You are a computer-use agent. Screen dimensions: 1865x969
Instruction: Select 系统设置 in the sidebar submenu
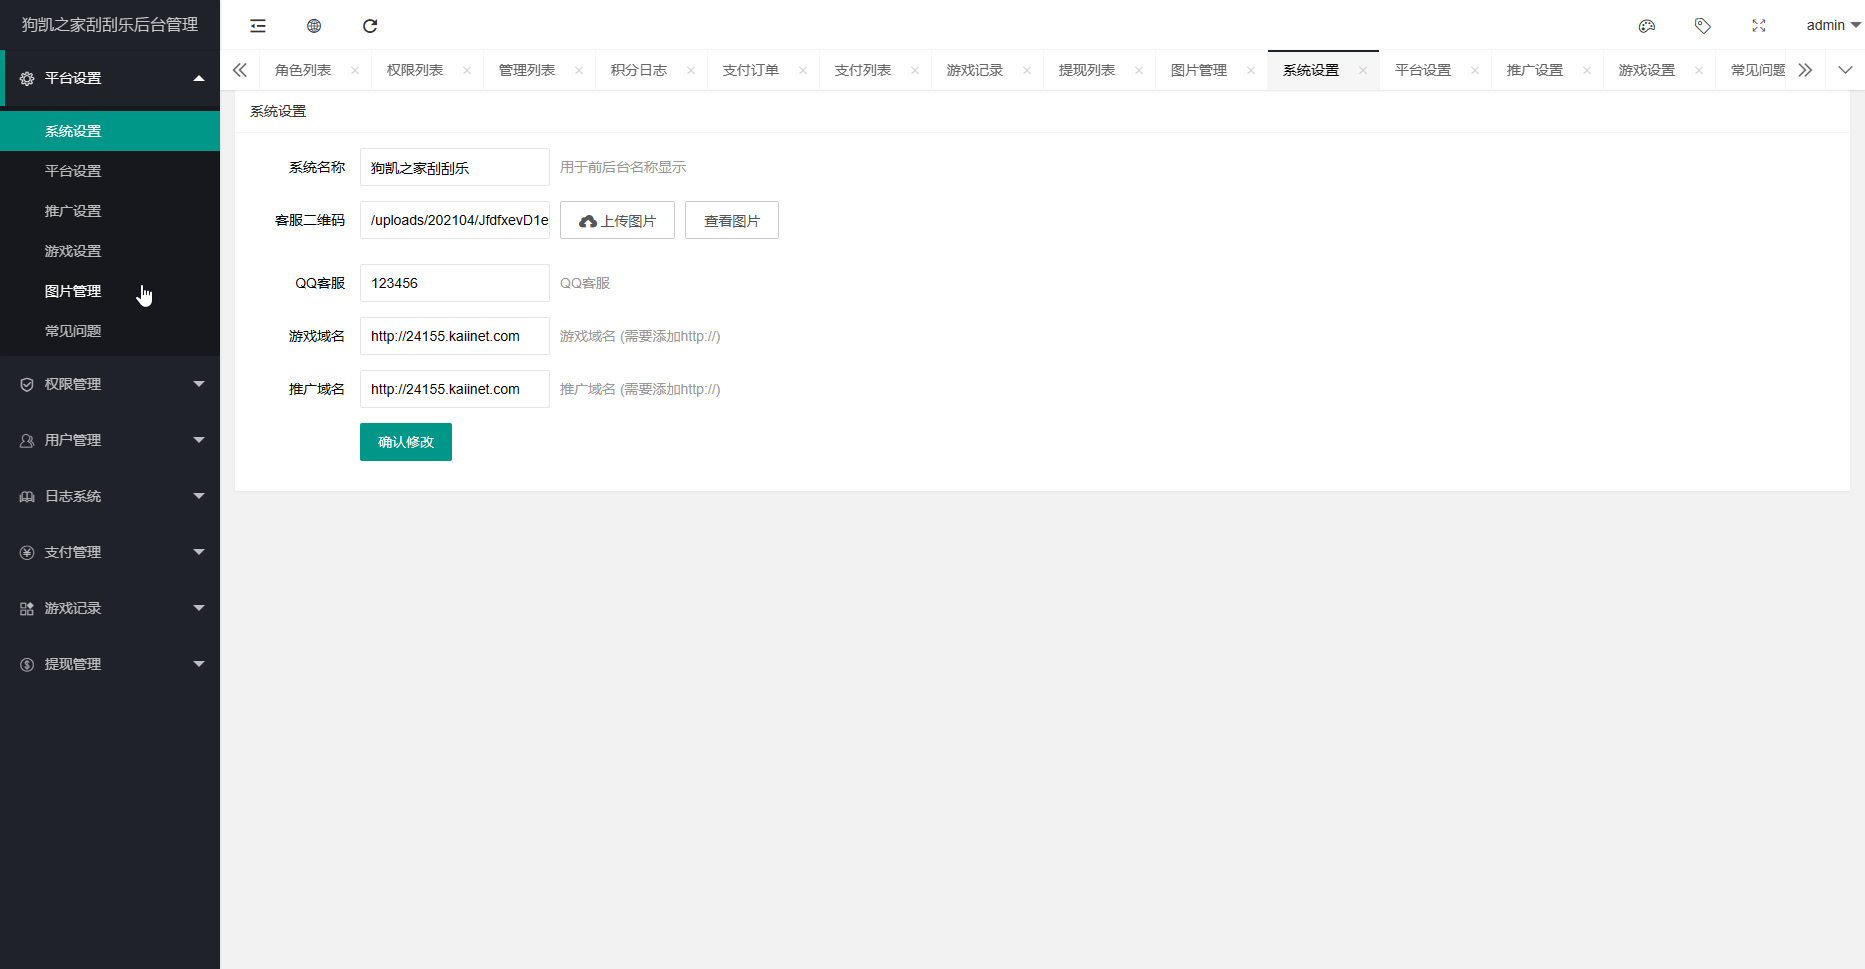pos(110,131)
